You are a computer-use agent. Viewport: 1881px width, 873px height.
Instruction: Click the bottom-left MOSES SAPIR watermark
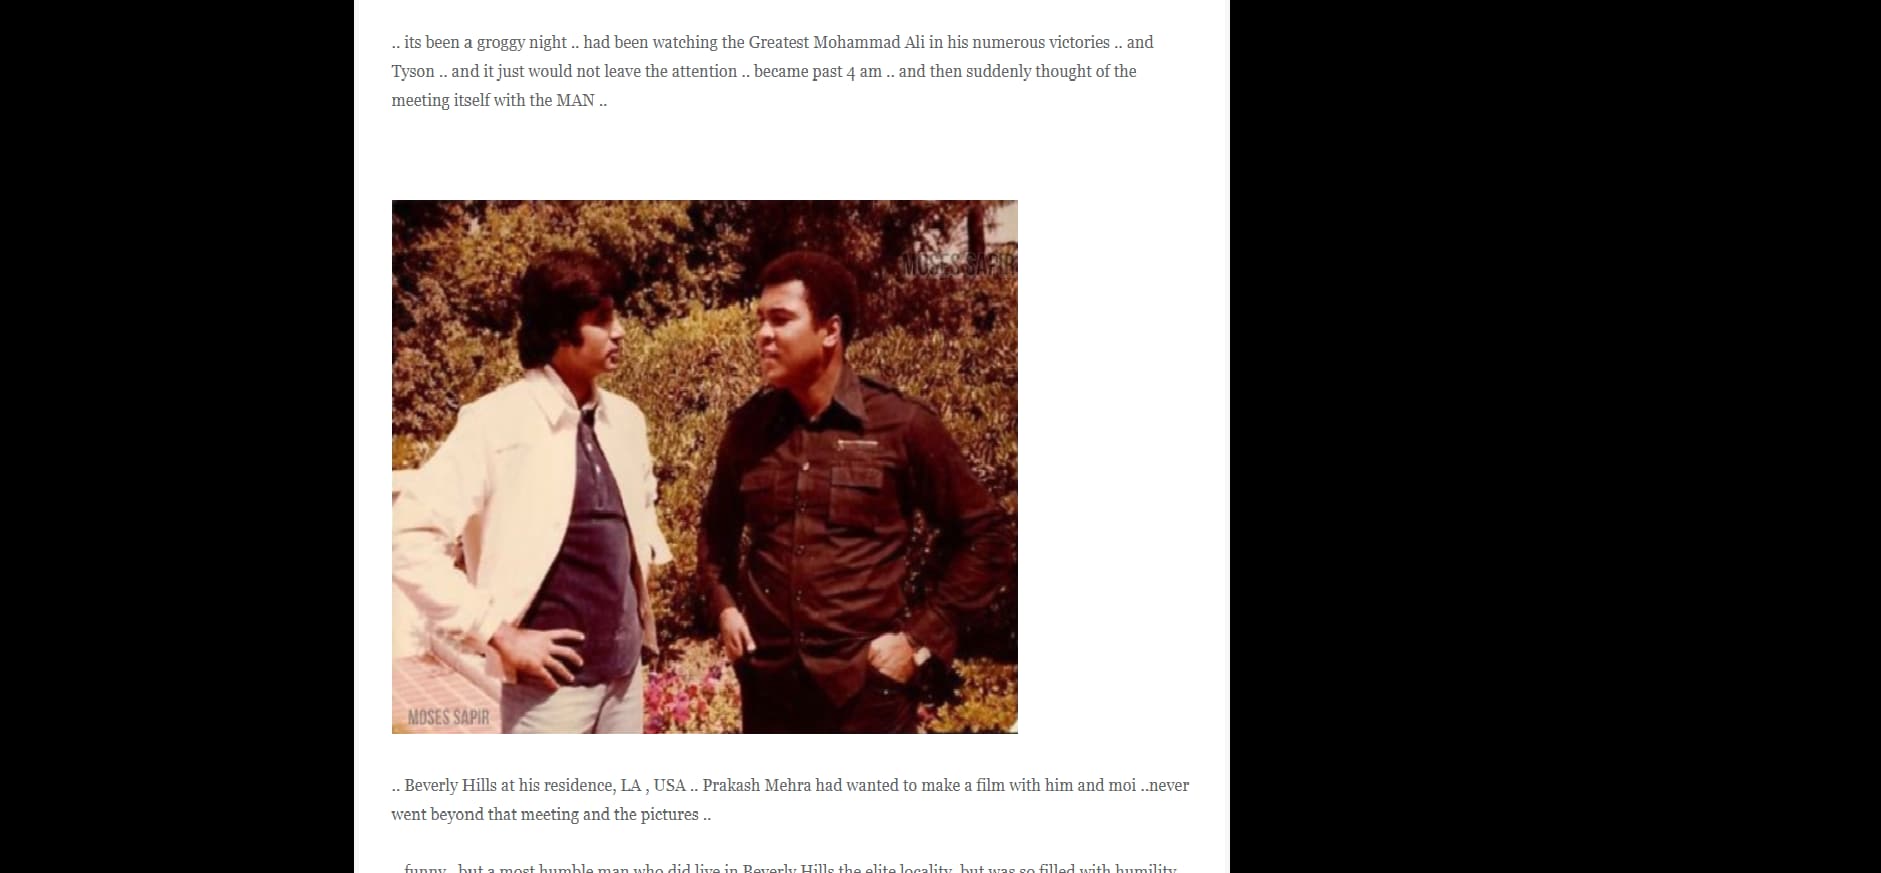[x=449, y=717]
